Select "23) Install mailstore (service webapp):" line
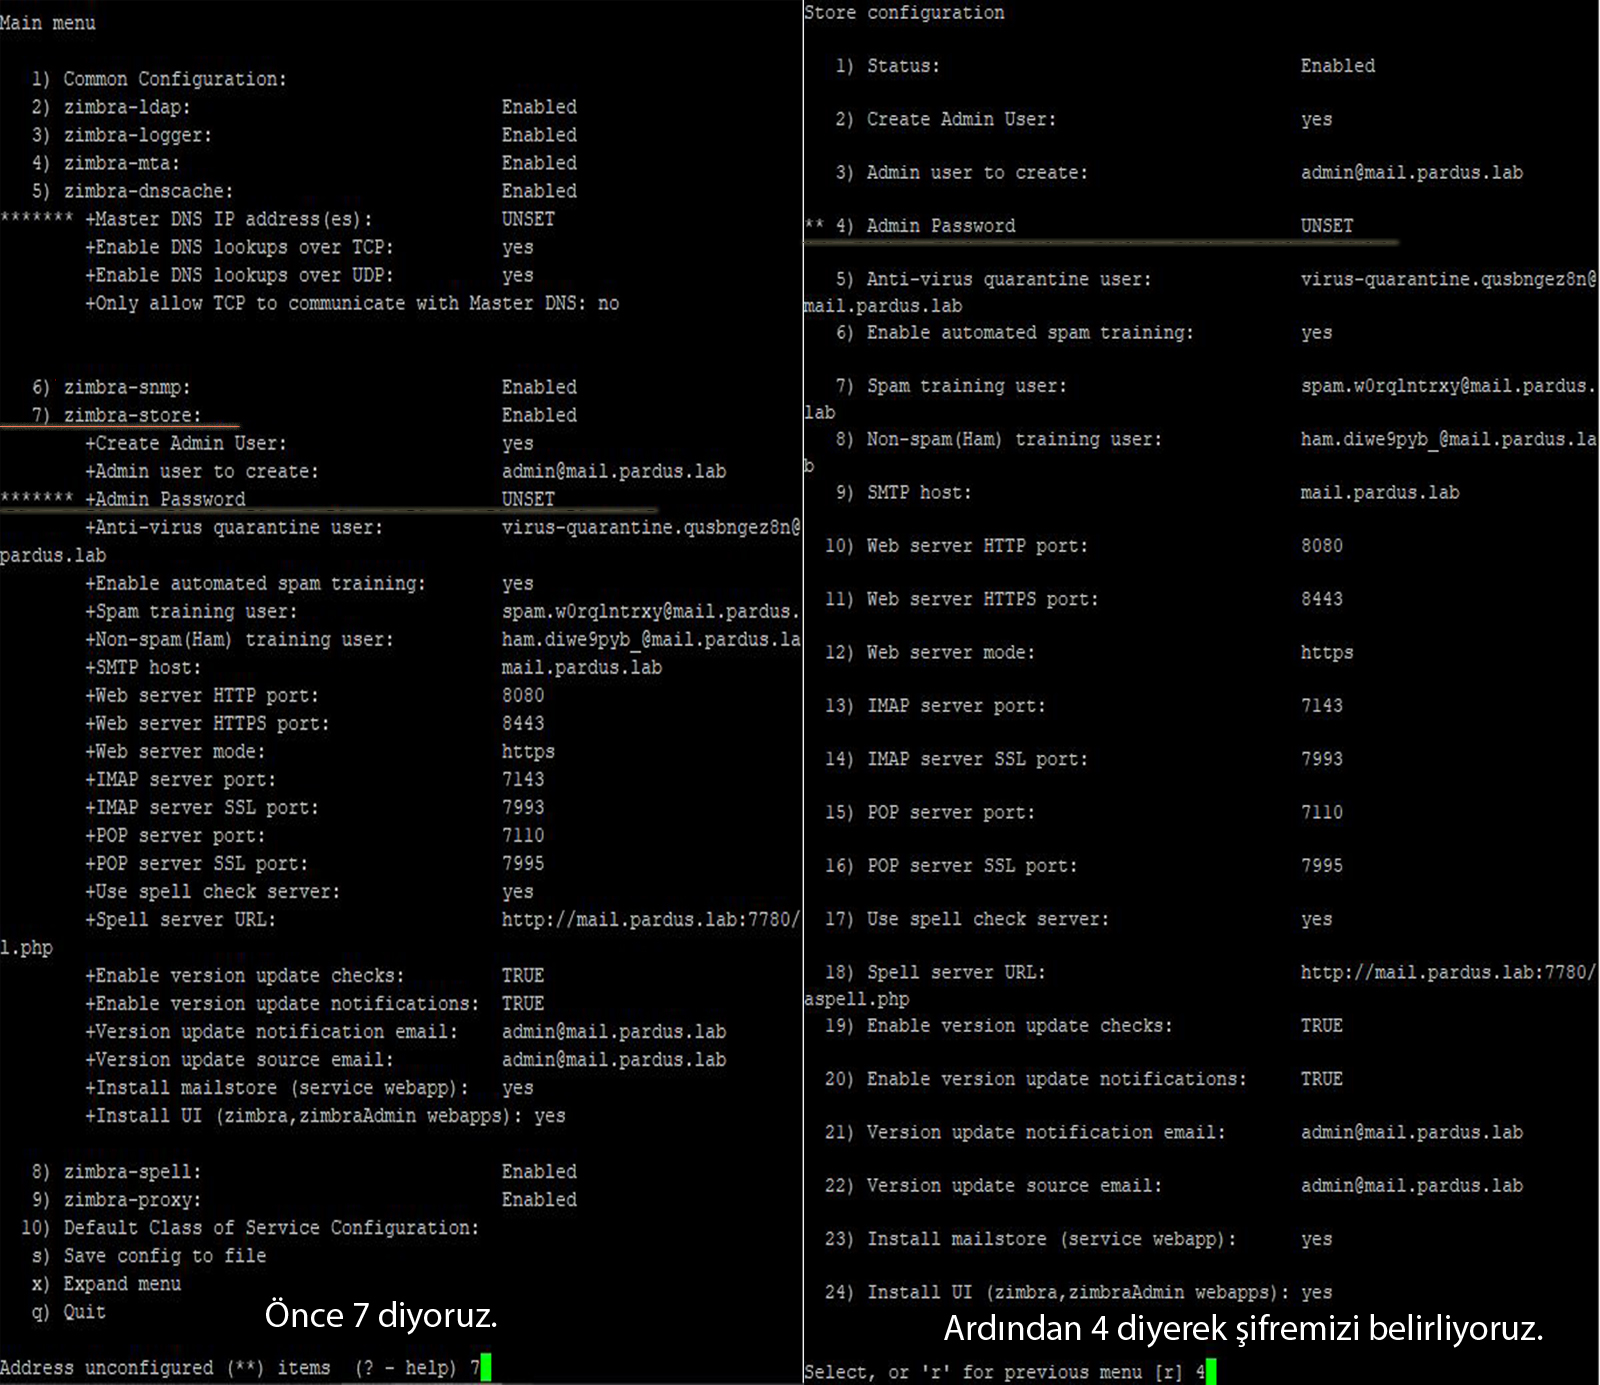Screen dimensions: 1600x1385 (1031, 1239)
